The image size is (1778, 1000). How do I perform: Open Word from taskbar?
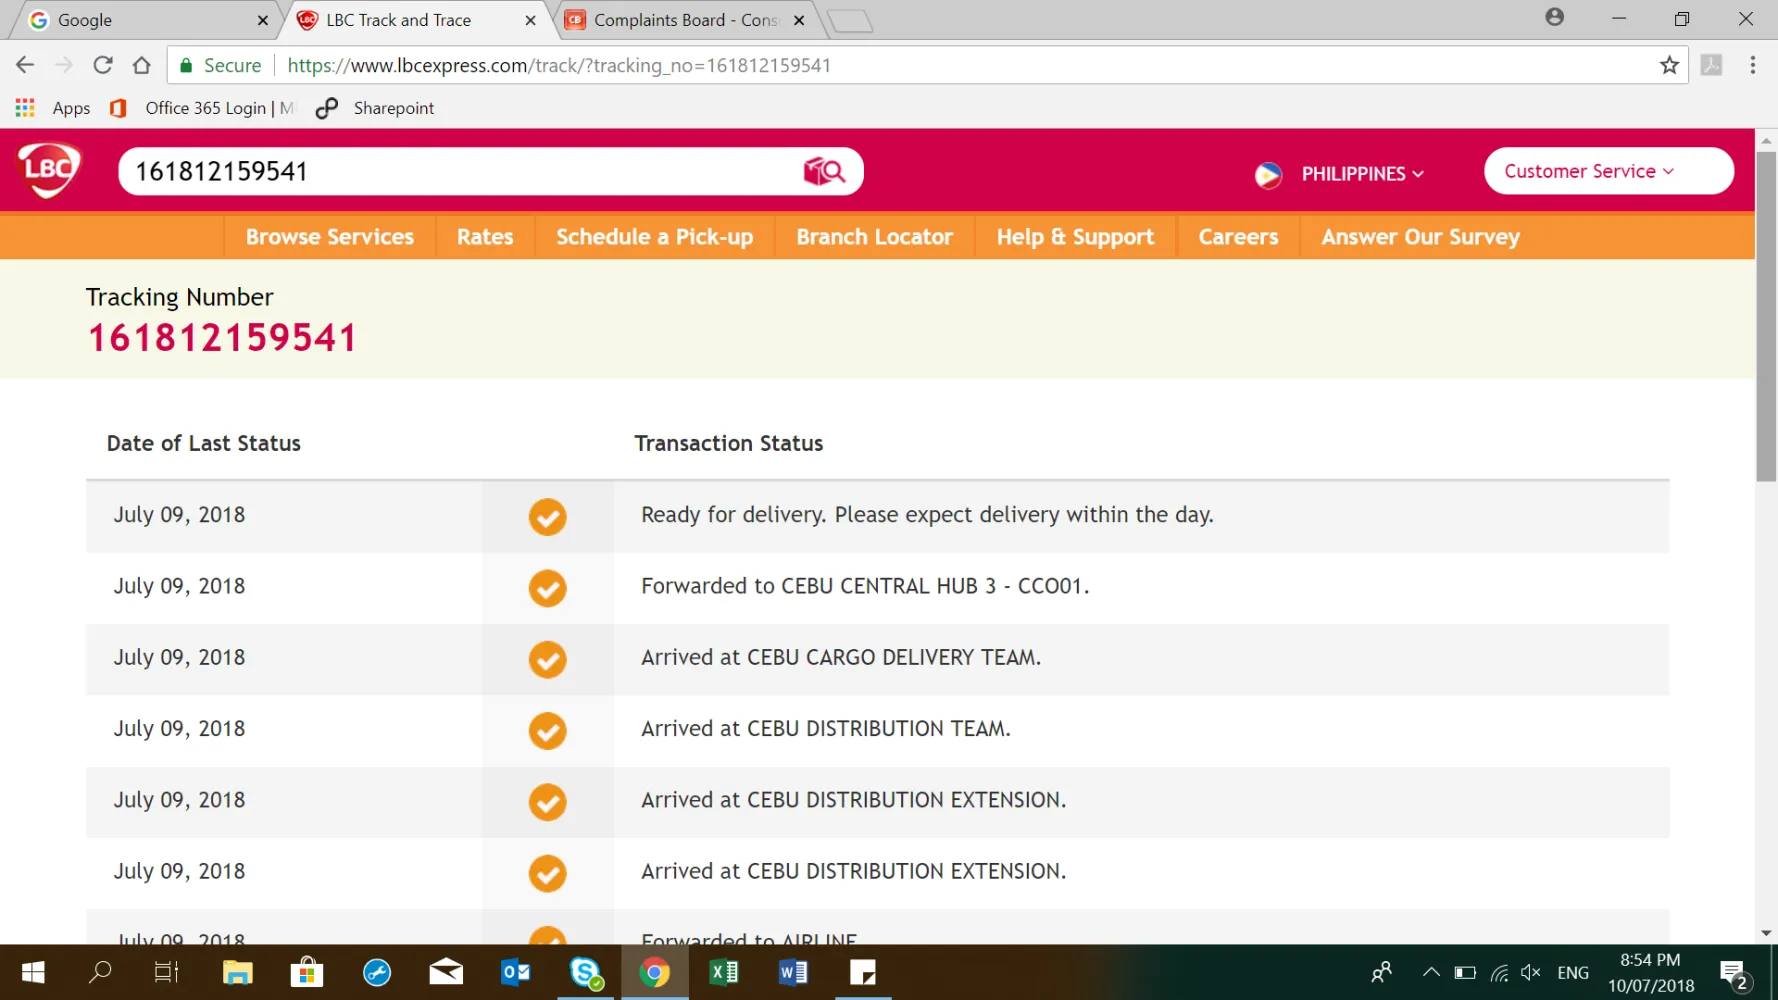tap(793, 972)
